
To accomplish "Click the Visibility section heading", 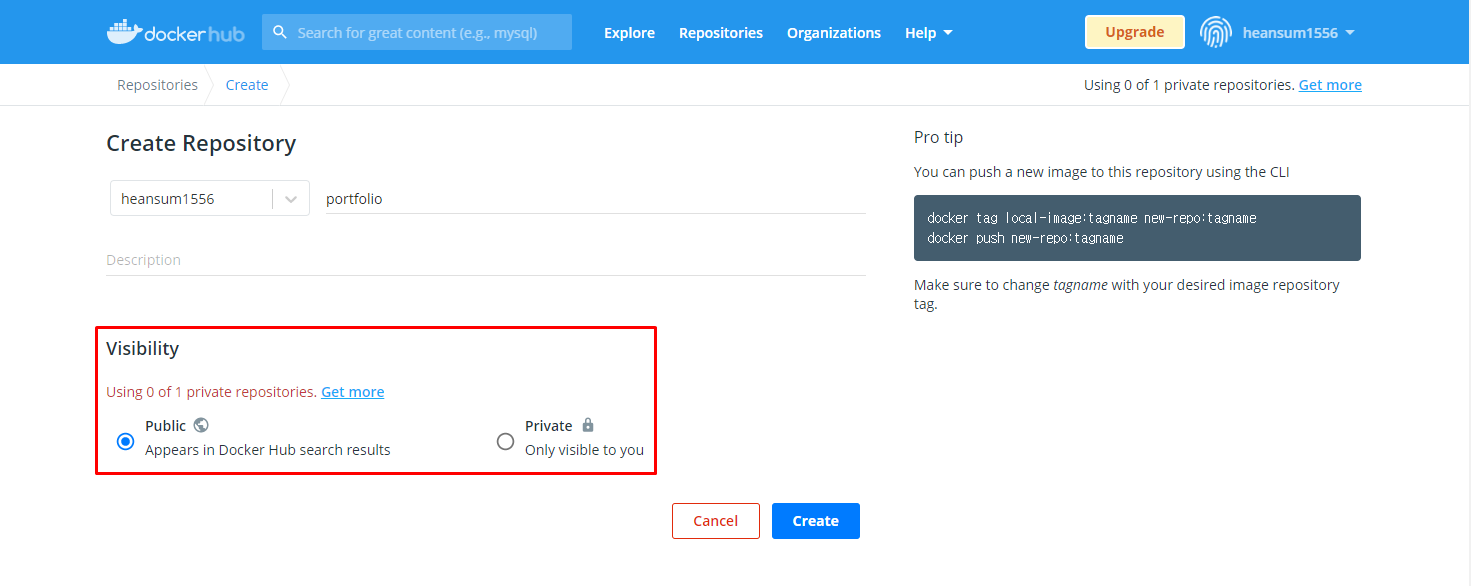I will tap(143, 348).
